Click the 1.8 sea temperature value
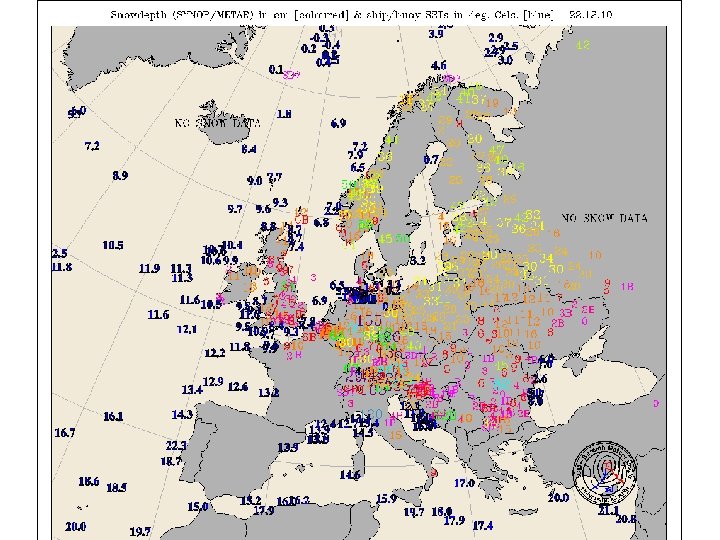This screenshot has height=540, width=720. coord(284,113)
